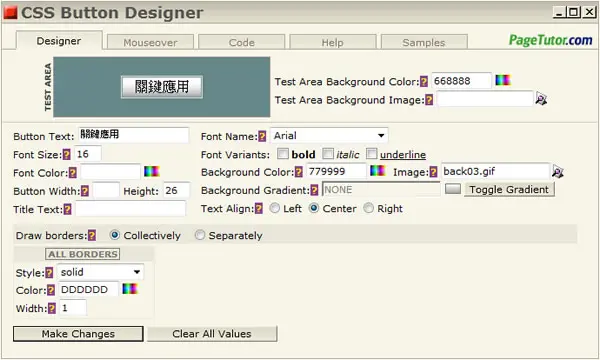Screen dimensions: 600x360
Task: Open help for Test Area Background Image
Action: pos(429,100)
